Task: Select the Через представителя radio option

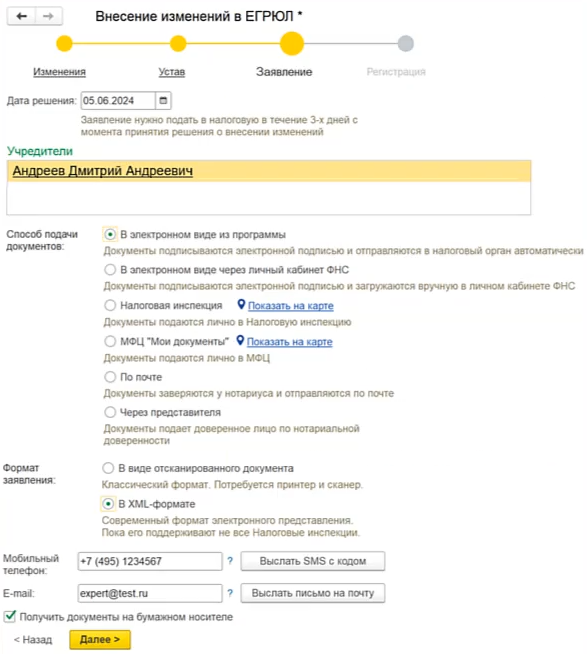Action: click(x=110, y=412)
